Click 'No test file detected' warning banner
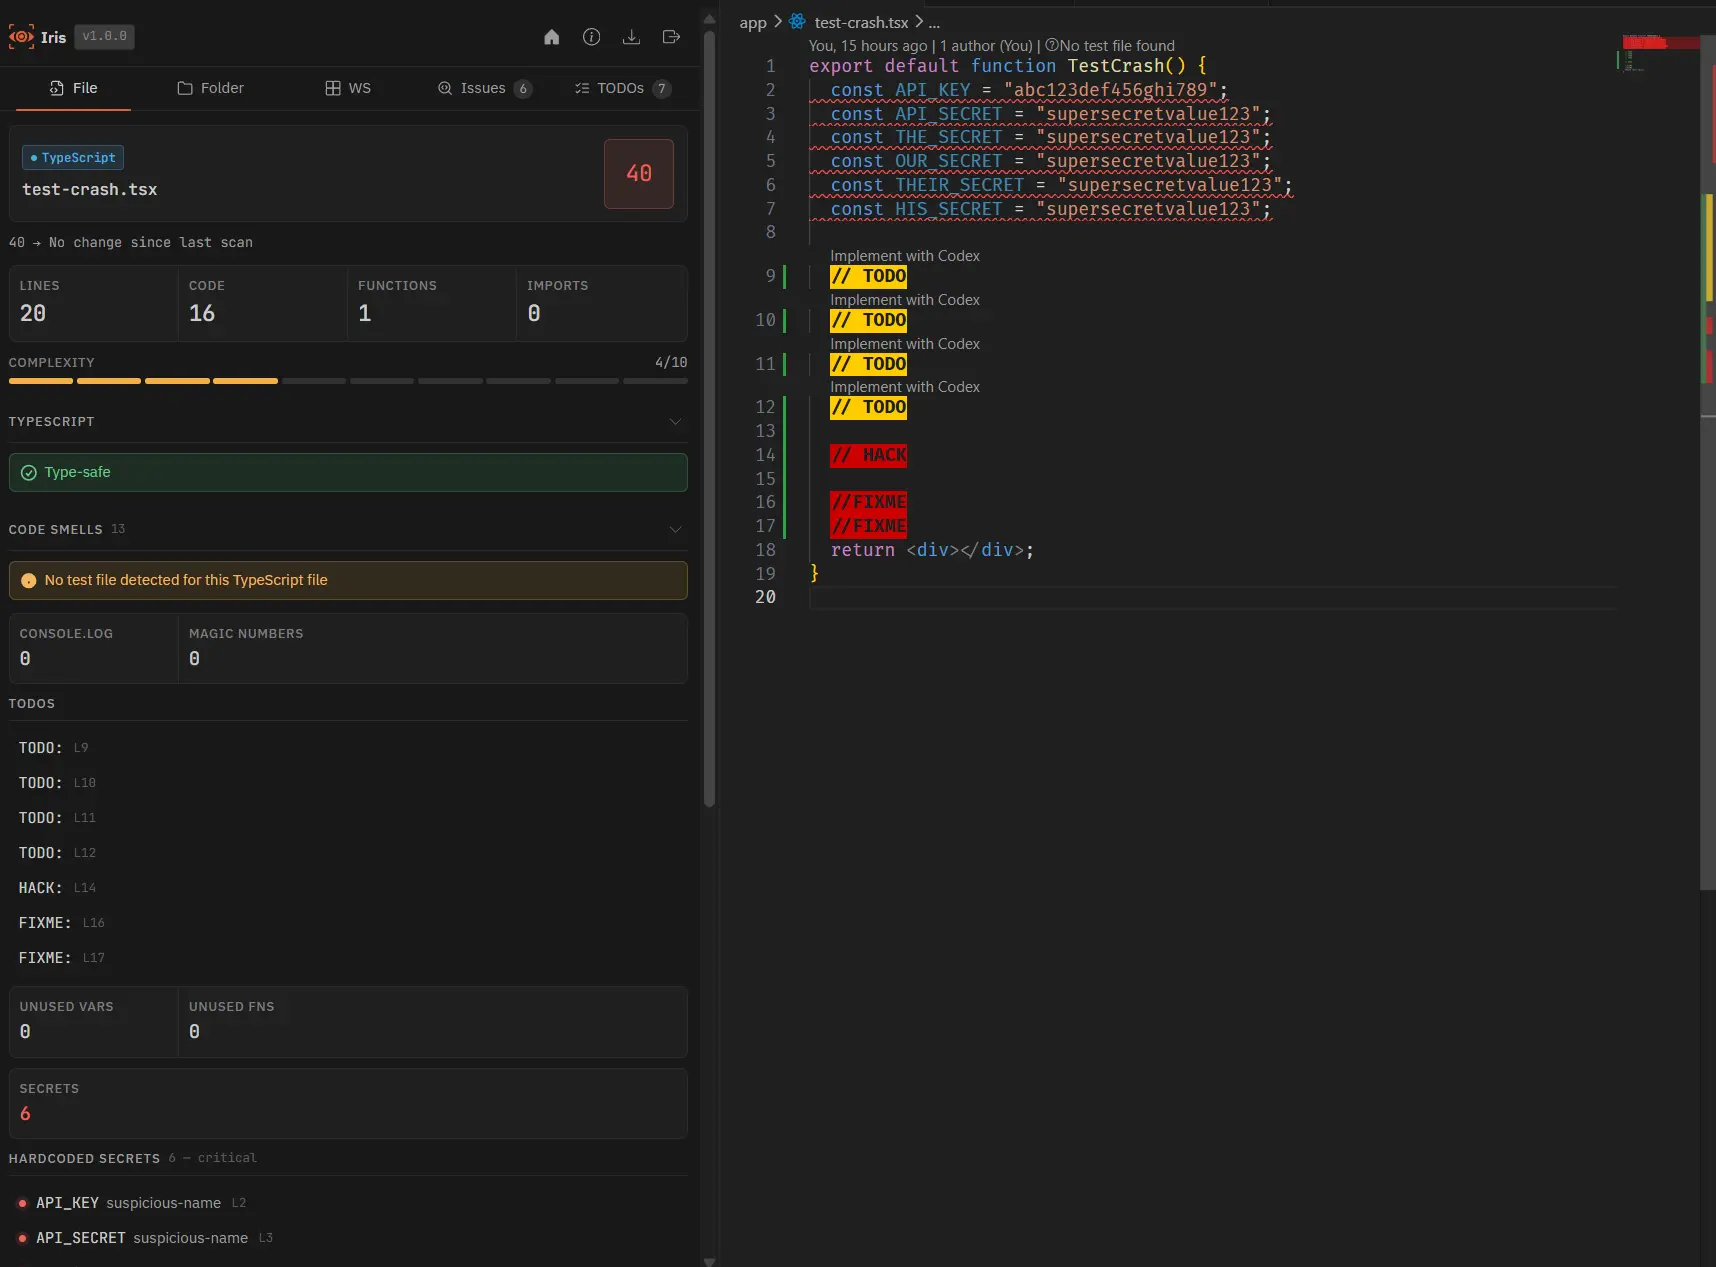 pos(348,581)
